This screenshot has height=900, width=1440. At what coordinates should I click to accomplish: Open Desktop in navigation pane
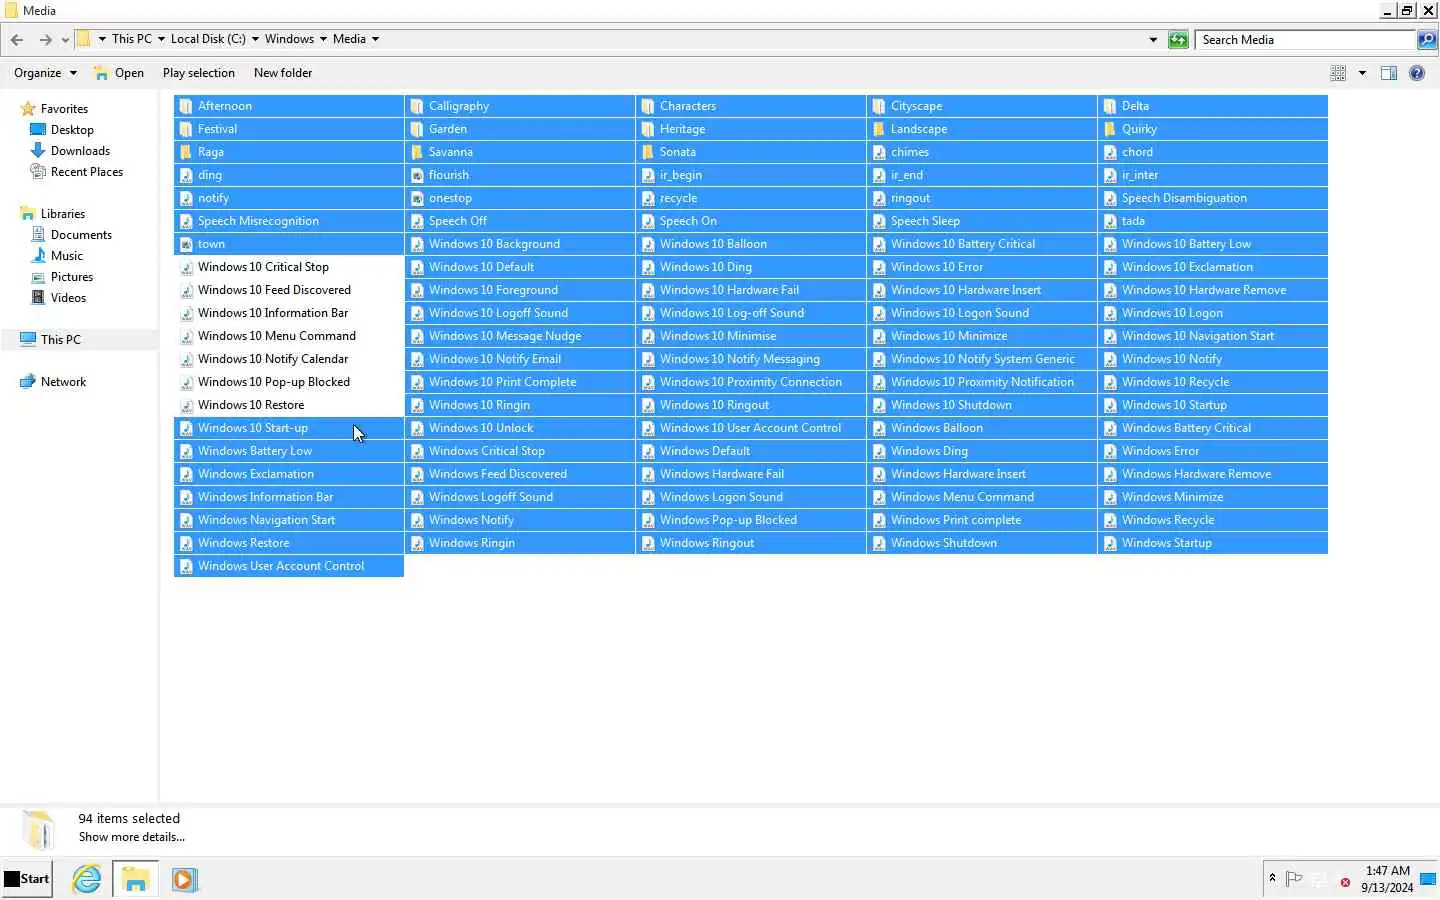coord(72,130)
